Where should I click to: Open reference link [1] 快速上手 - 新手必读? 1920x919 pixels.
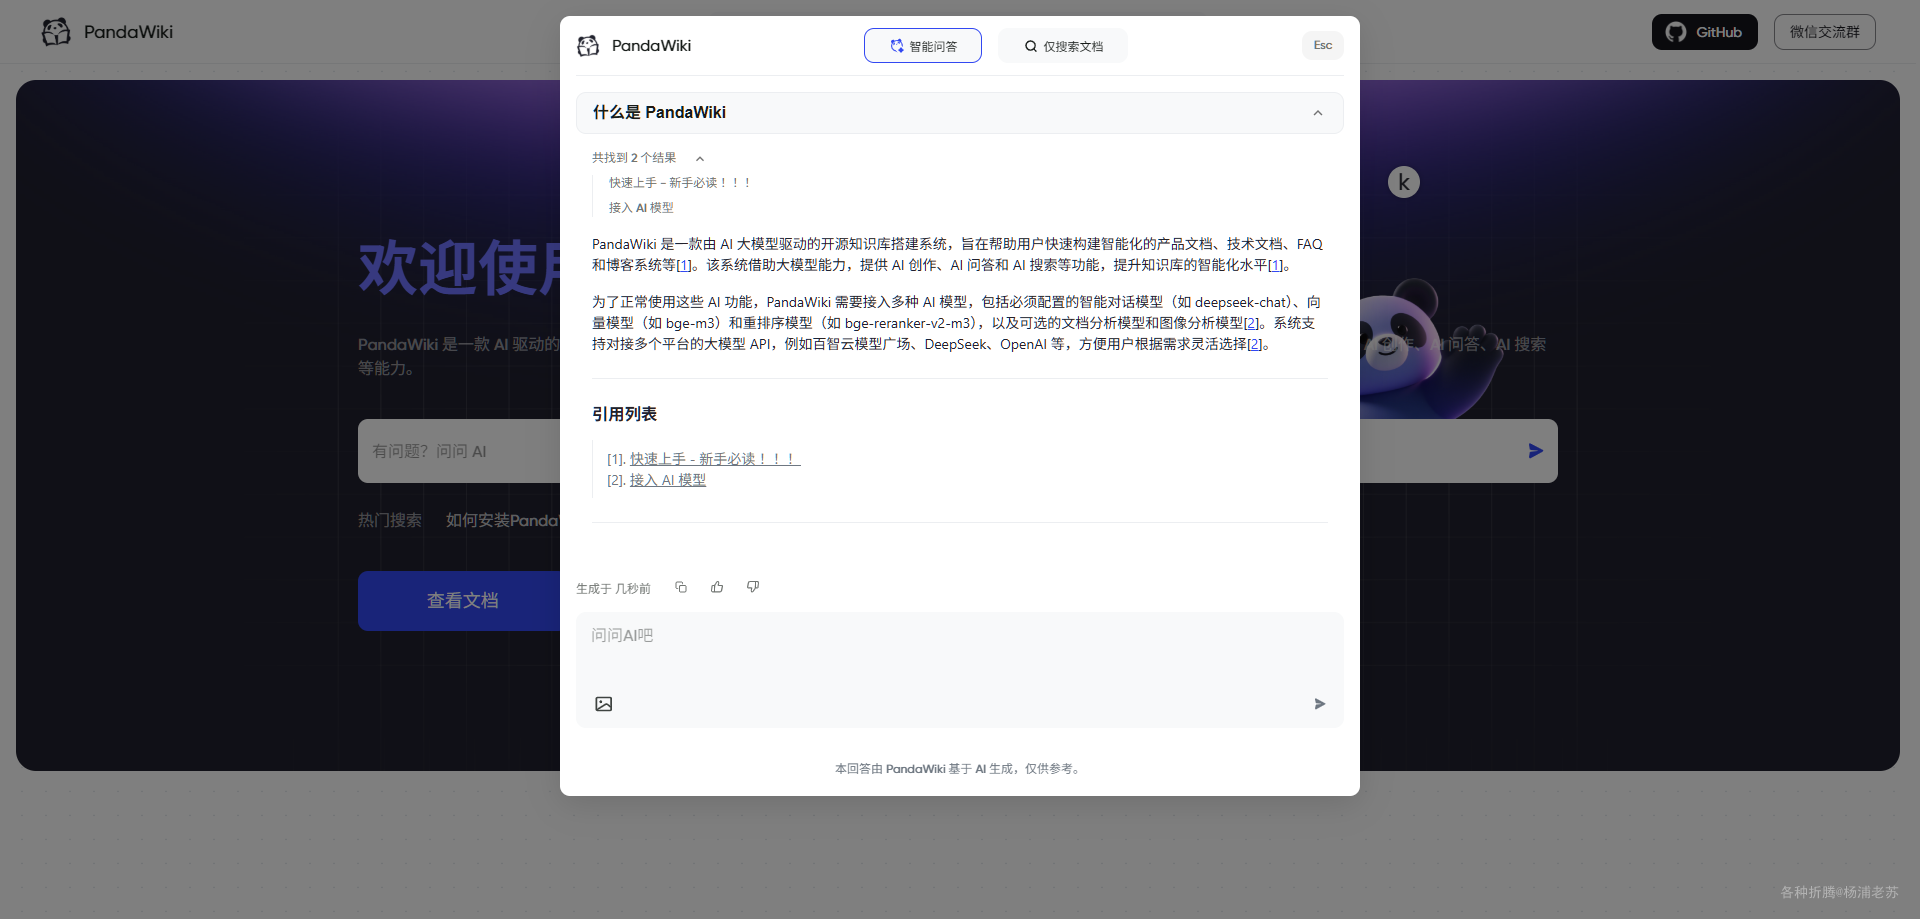click(715, 459)
